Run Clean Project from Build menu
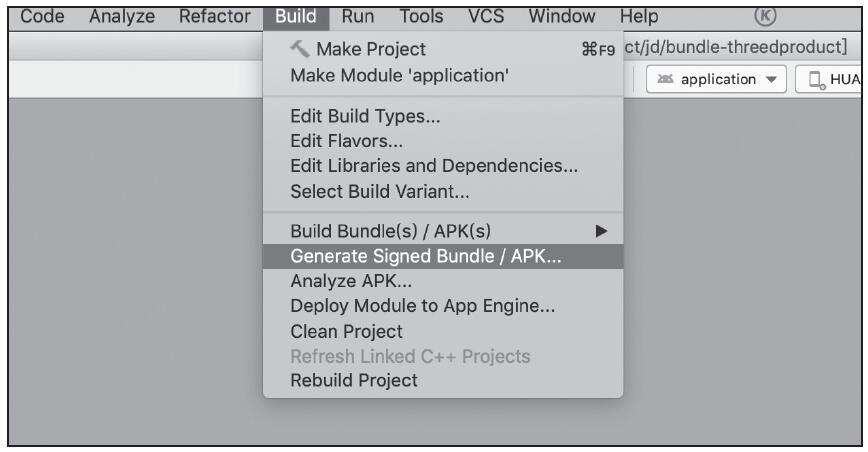This screenshot has width=868, height=452. (346, 331)
